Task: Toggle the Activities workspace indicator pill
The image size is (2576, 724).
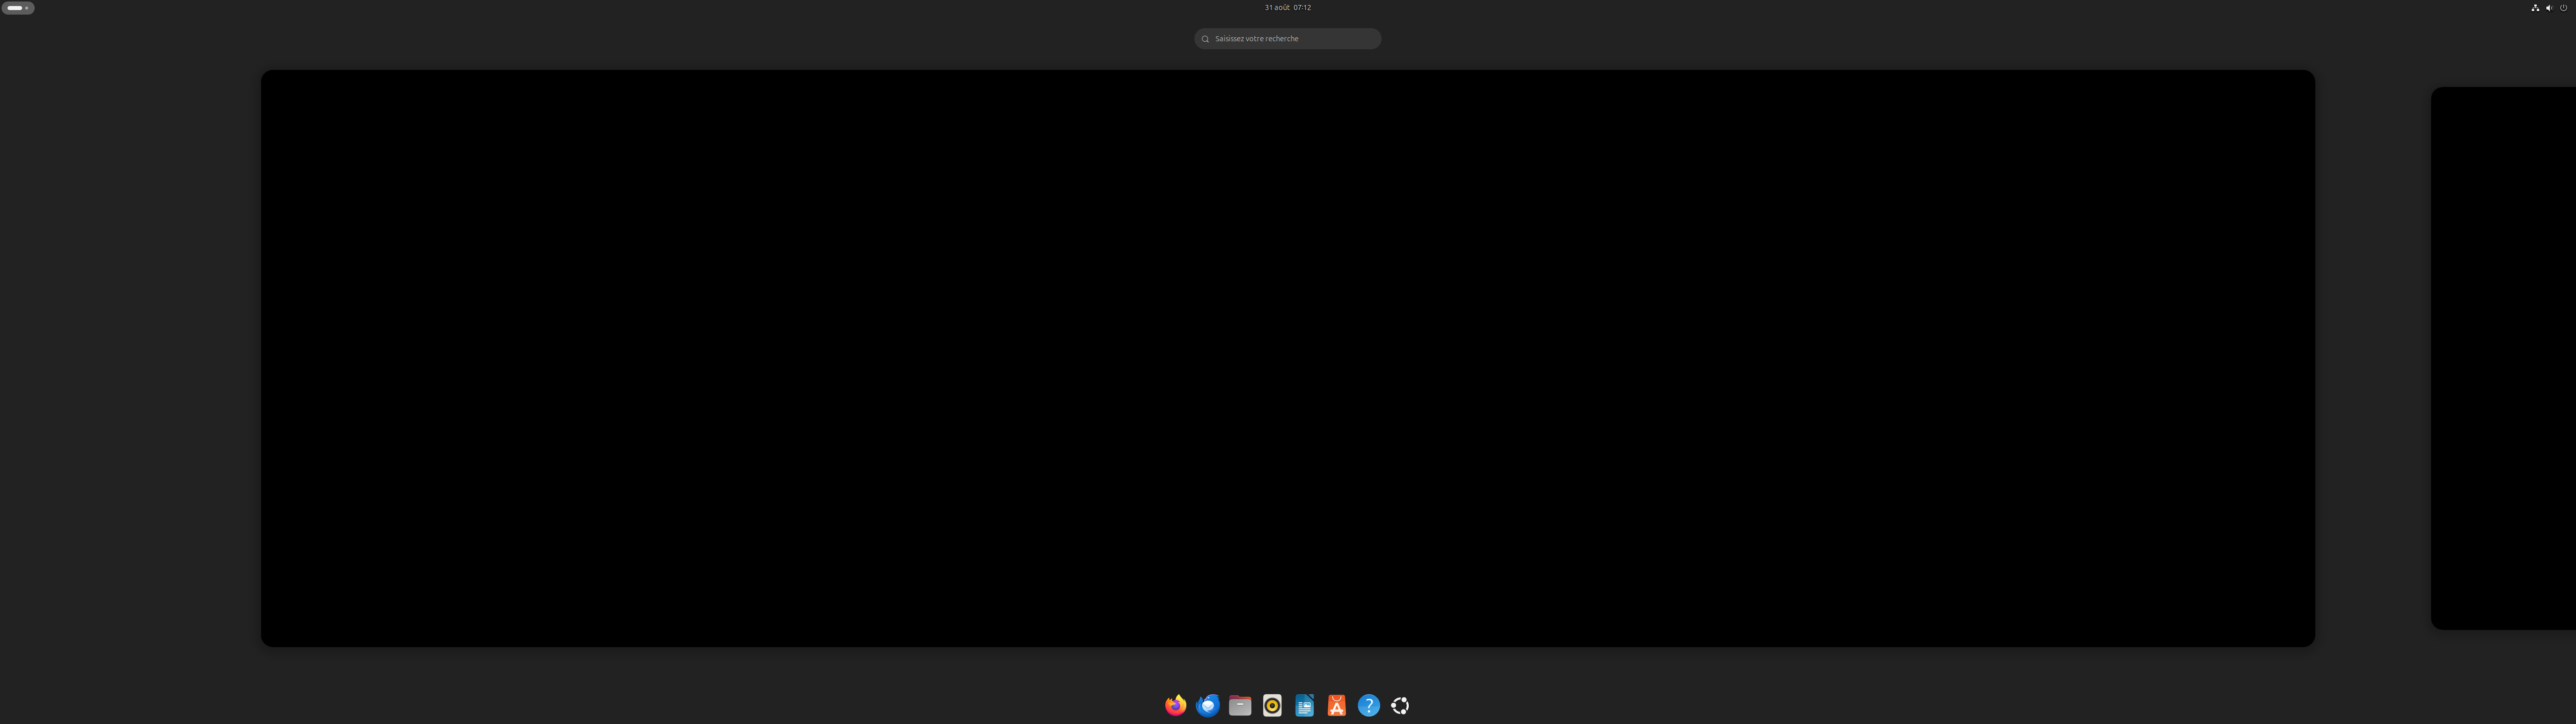Action: [x=18, y=8]
